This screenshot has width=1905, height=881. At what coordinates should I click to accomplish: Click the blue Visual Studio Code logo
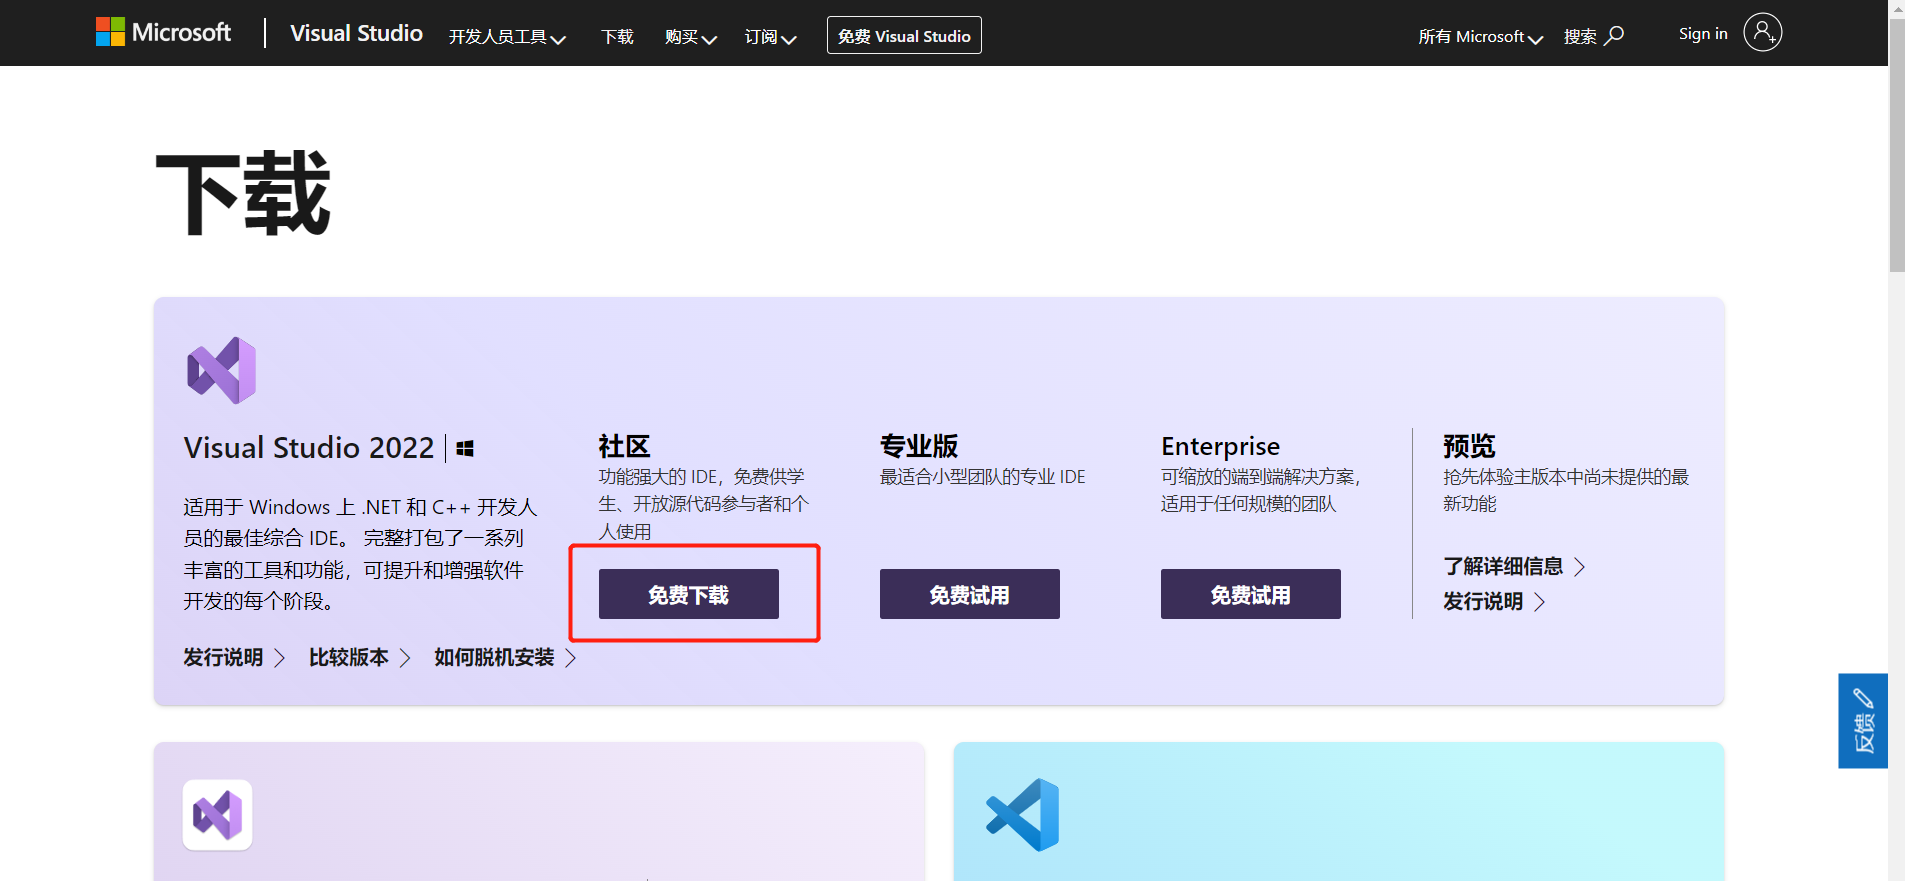tap(1022, 815)
